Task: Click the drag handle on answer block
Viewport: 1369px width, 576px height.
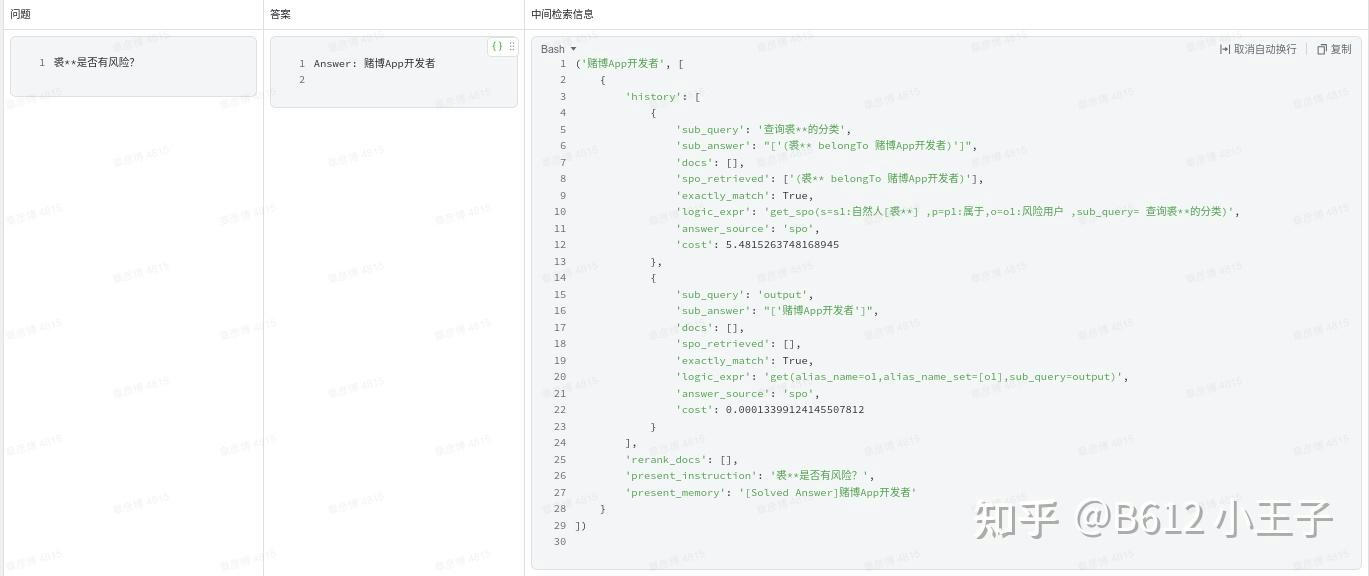Action: (512, 46)
